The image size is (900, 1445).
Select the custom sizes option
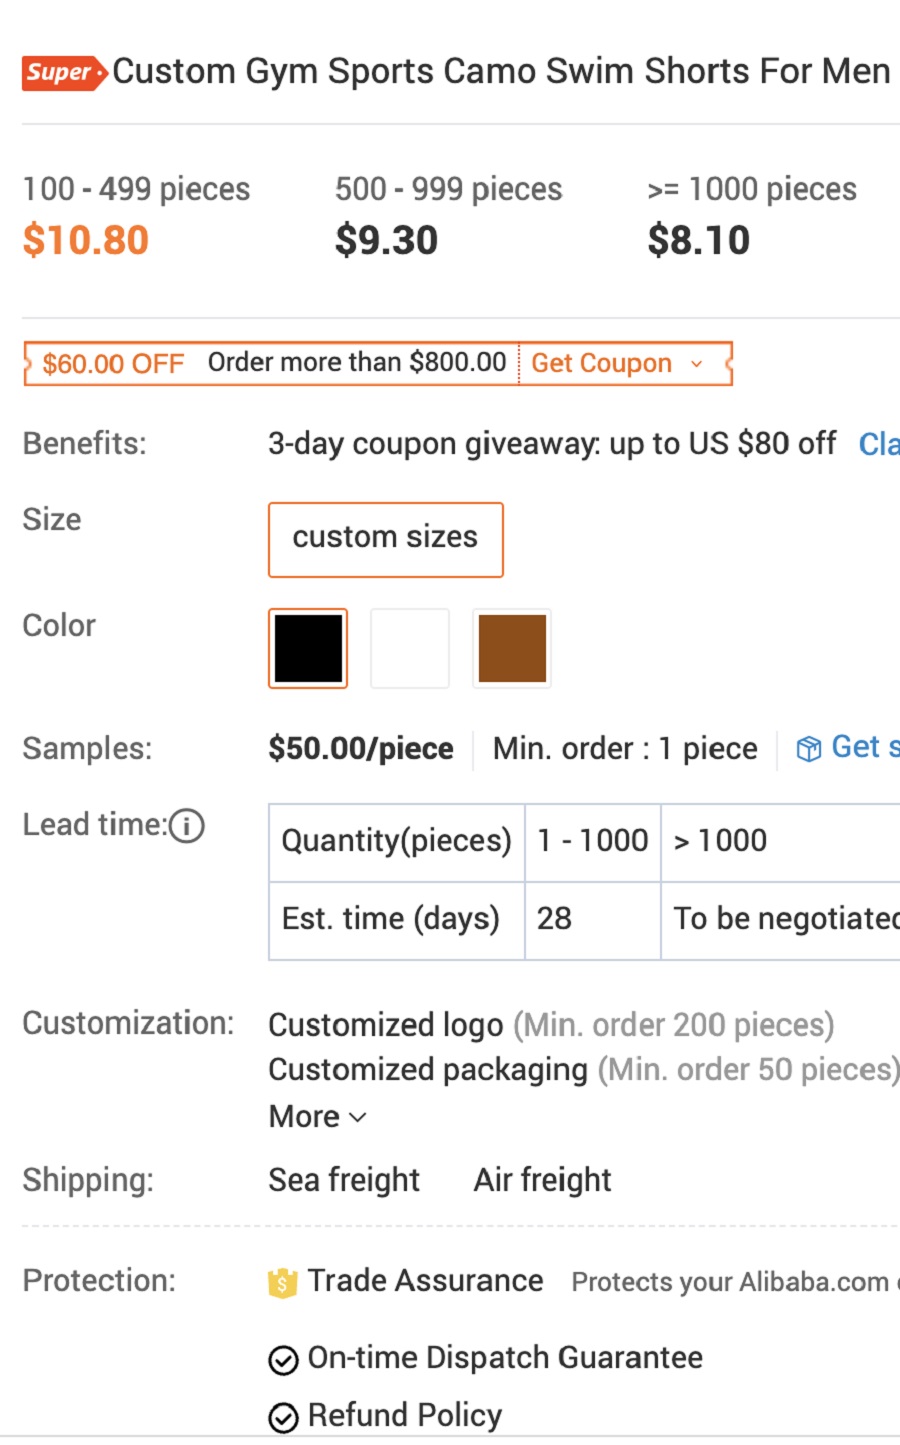[x=385, y=540]
